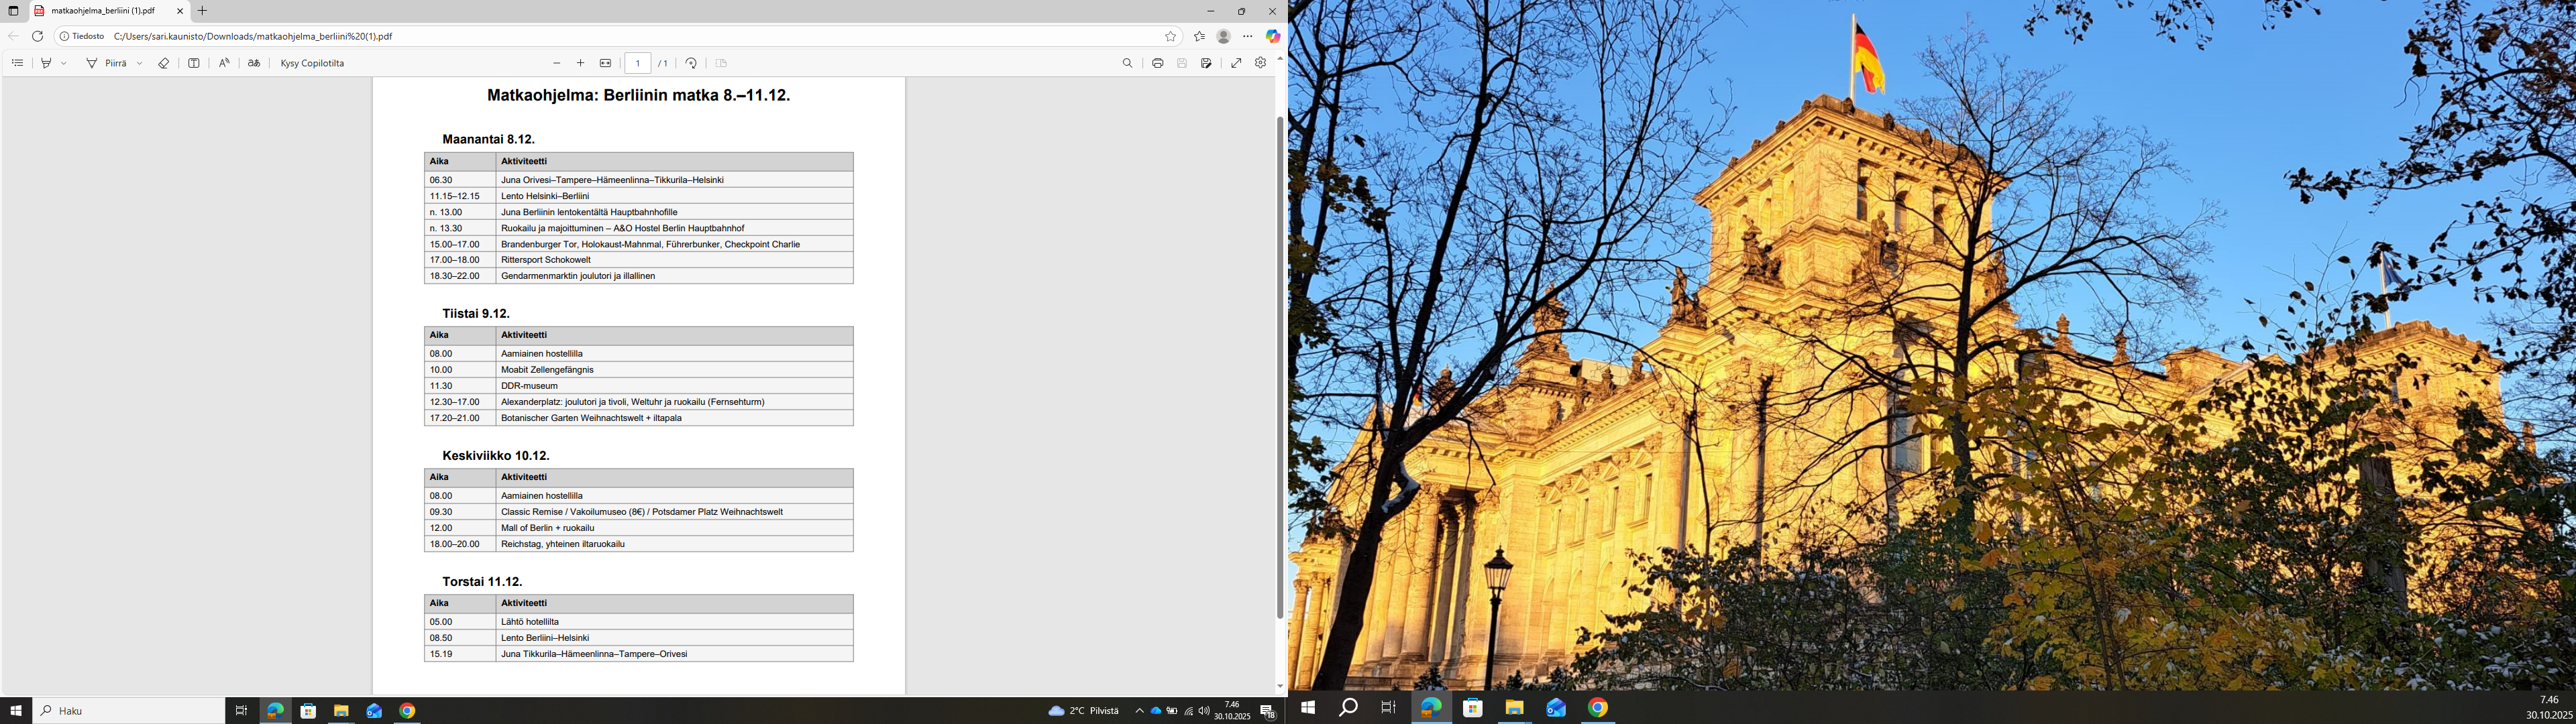Rotate the PDF page
This screenshot has width=2576, height=724.
coord(691,63)
